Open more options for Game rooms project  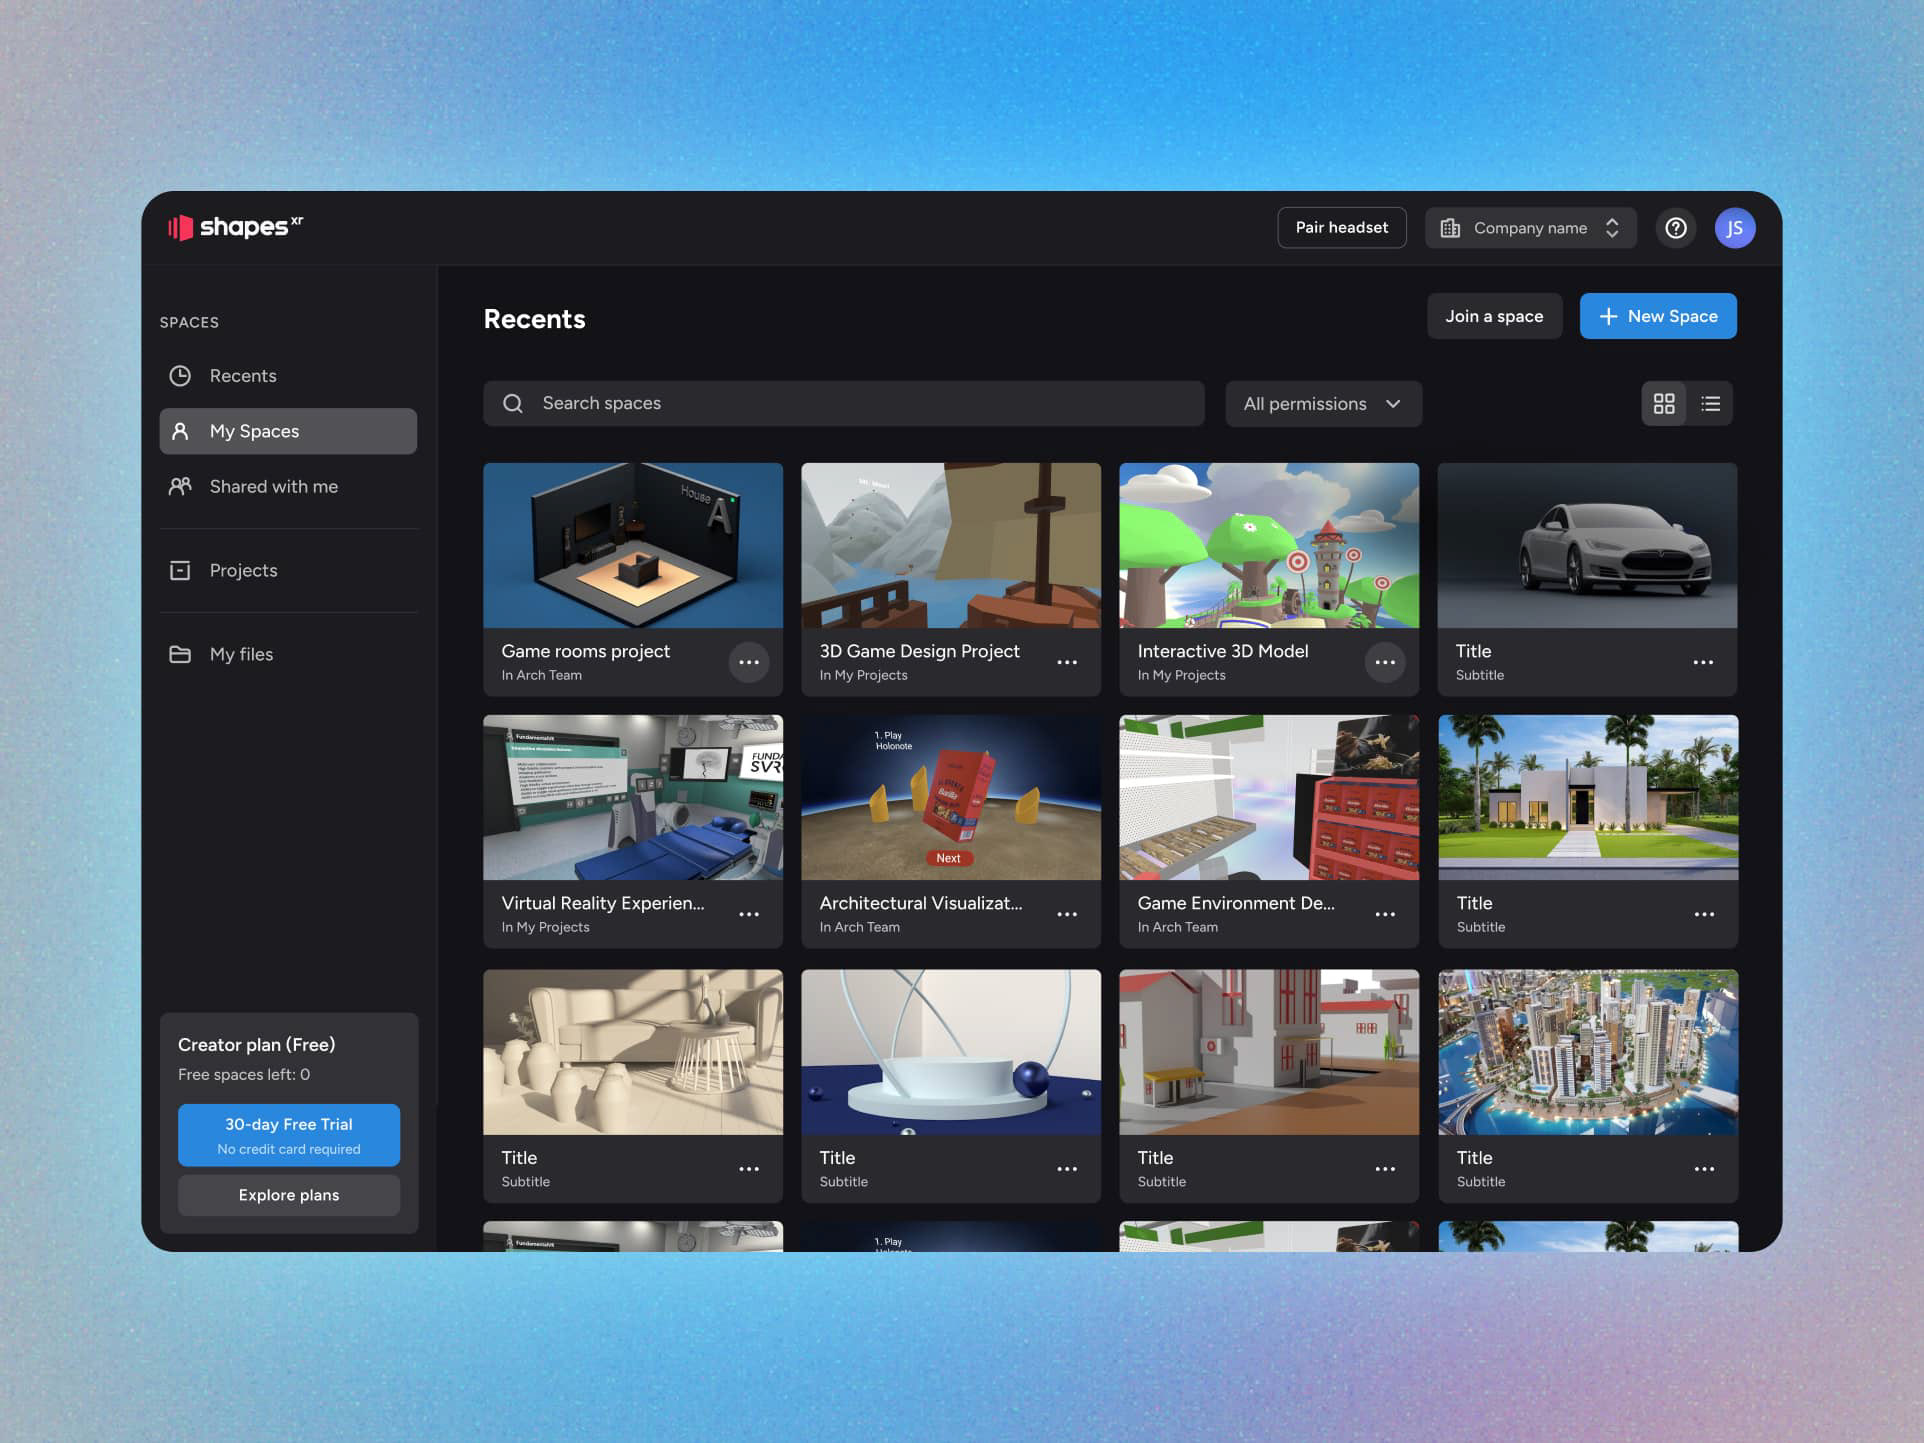coord(748,662)
